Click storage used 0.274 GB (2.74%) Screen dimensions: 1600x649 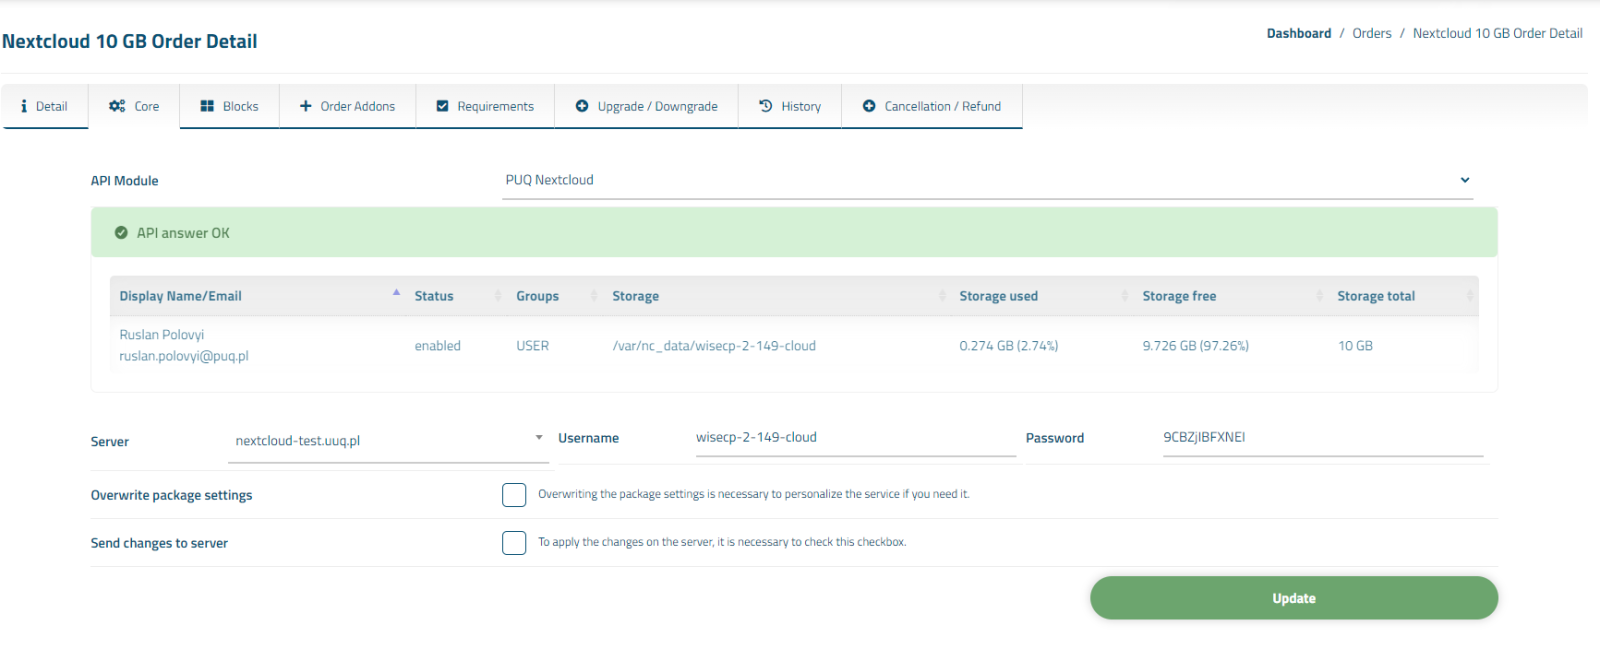(x=1008, y=346)
